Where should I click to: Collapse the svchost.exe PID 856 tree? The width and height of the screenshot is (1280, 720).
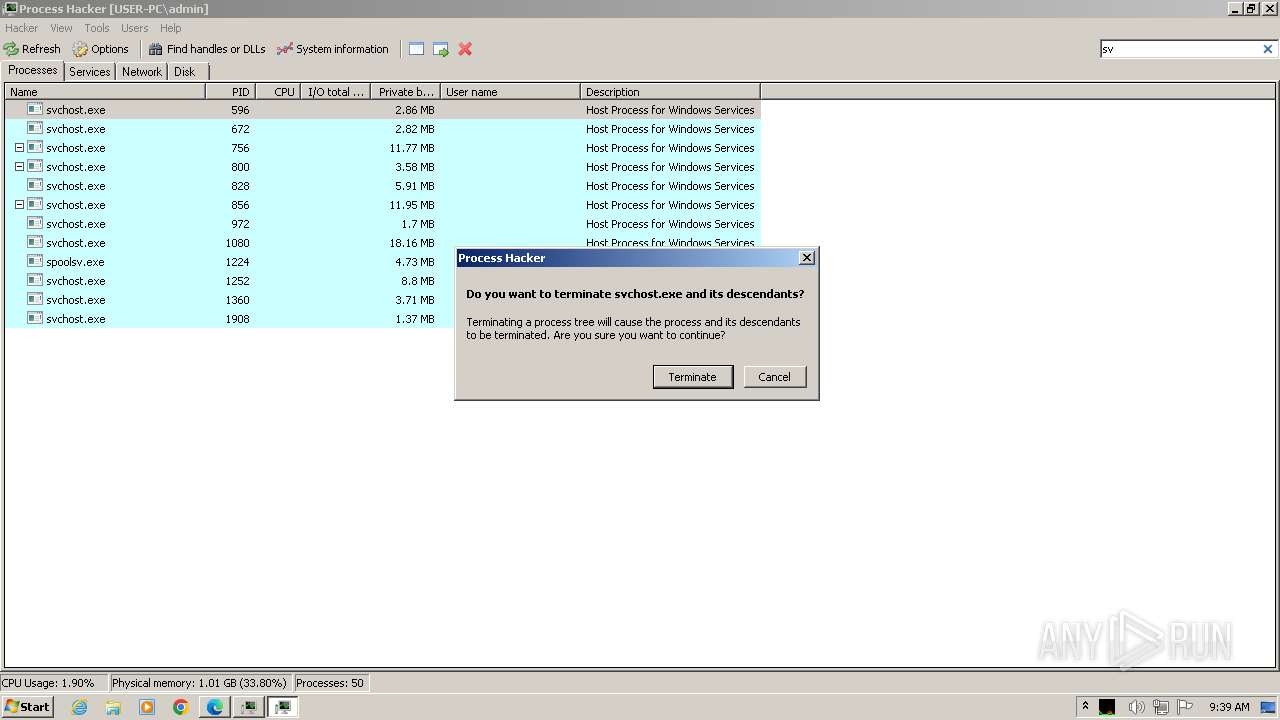(19, 205)
